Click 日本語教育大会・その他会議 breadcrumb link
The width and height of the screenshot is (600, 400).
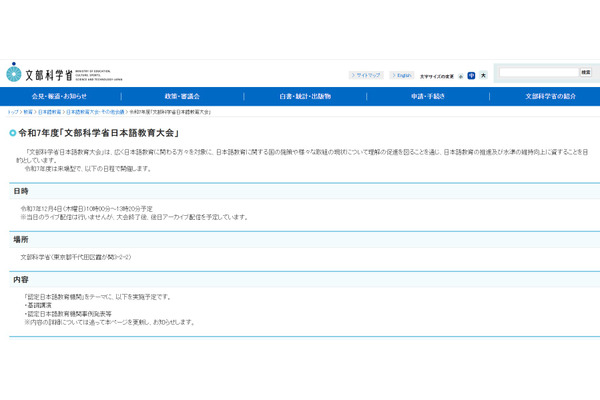click(95, 112)
